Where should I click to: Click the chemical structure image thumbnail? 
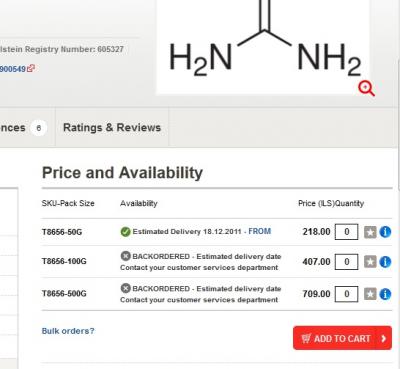pyautogui.click(x=263, y=47)
